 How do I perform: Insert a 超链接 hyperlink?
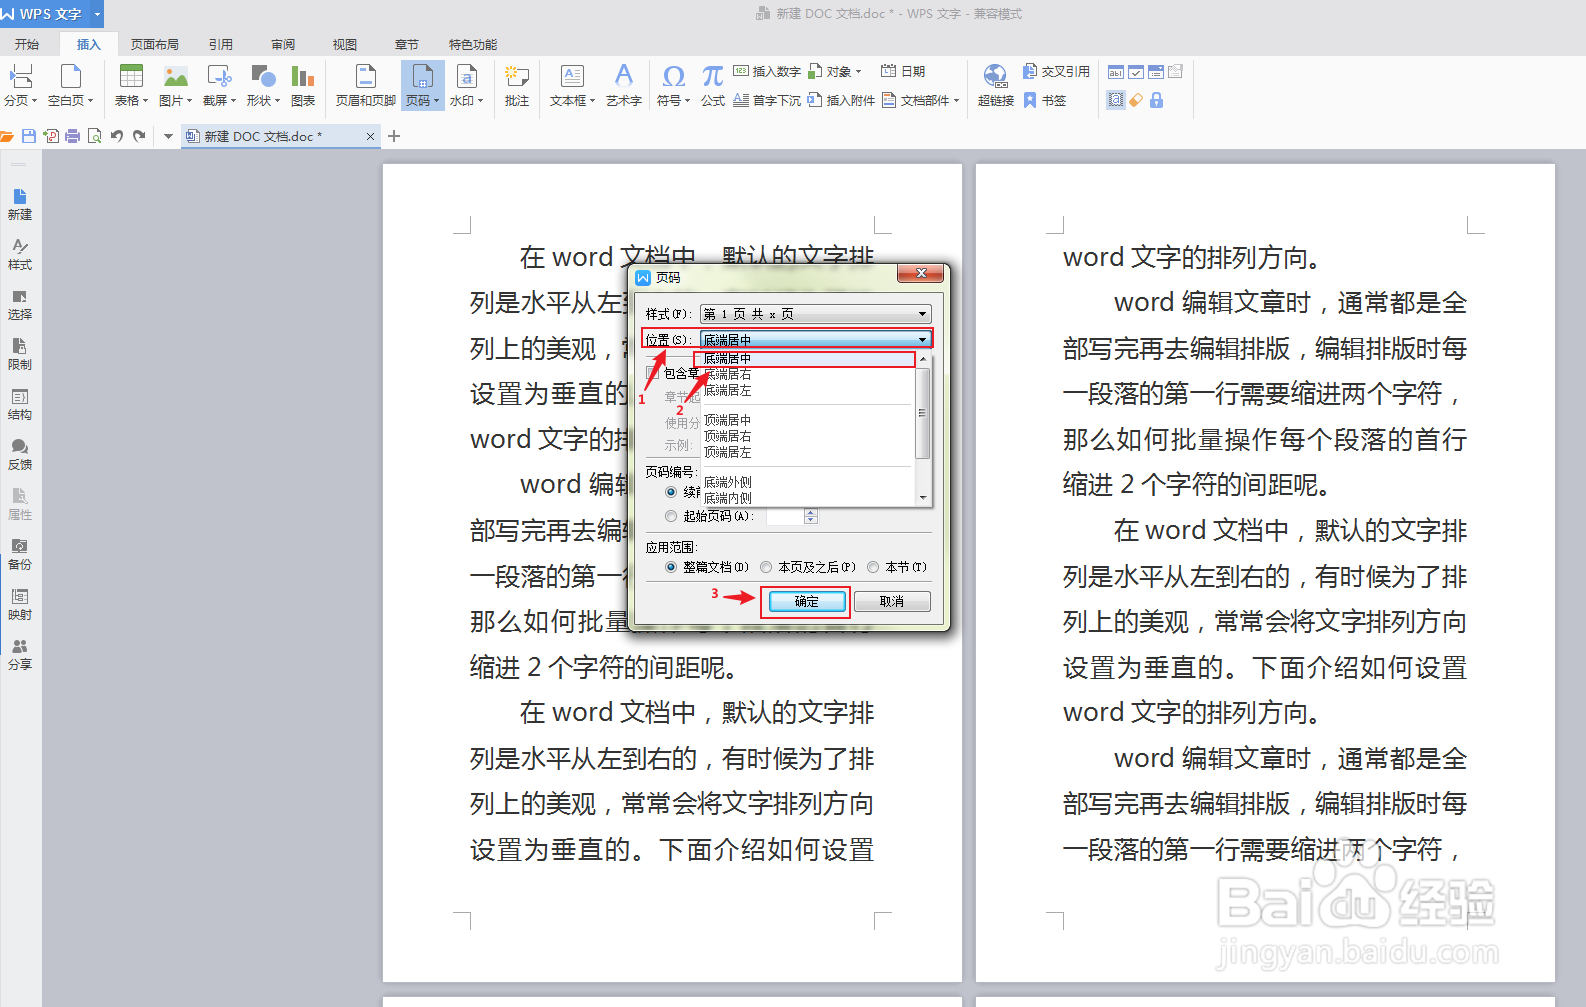pos(996,85)
